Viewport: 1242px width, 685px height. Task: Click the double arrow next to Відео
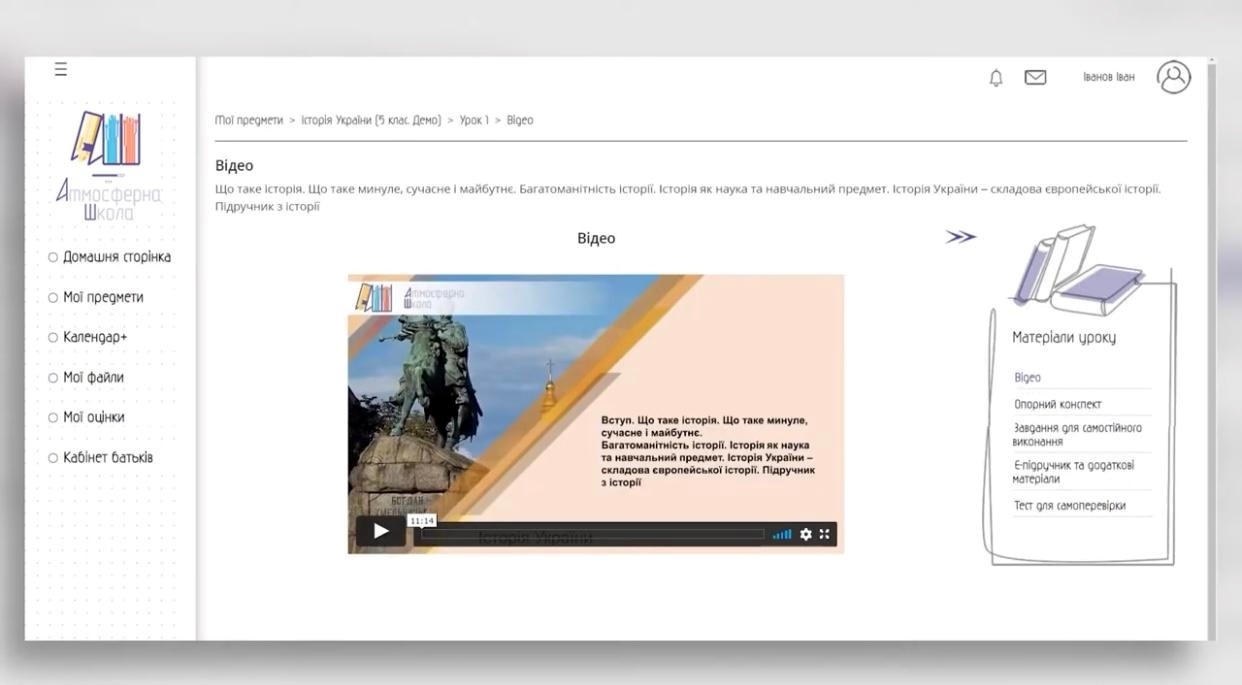click(x=960, y=237)
